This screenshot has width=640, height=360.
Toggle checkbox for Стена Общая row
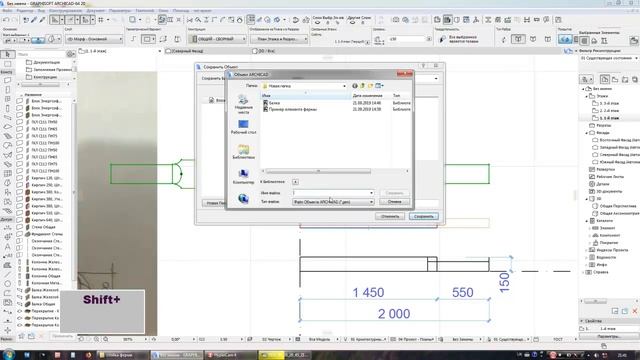(20, 227)
